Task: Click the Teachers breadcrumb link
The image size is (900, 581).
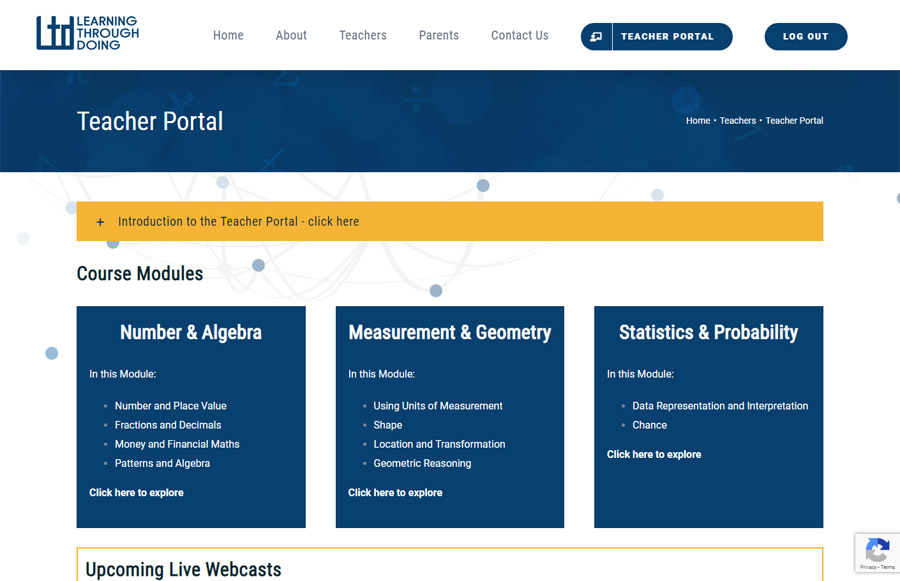Action: pyautogui.click(x=738, y=121)
